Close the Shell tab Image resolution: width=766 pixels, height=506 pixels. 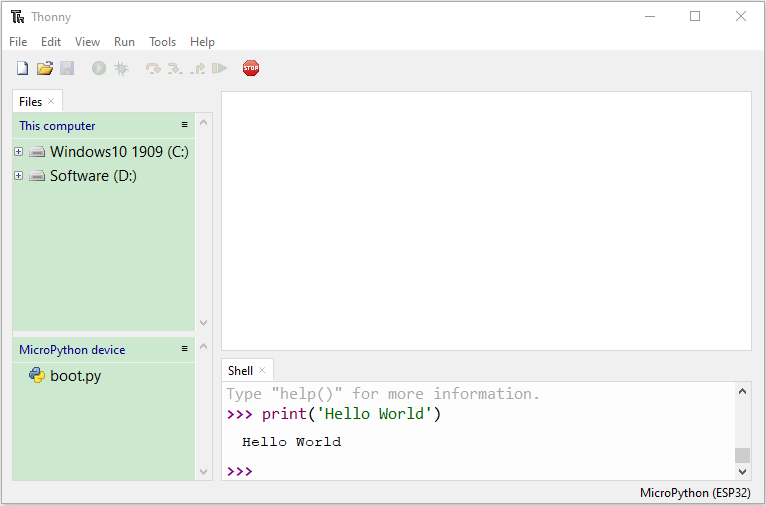tap(262, 370)
